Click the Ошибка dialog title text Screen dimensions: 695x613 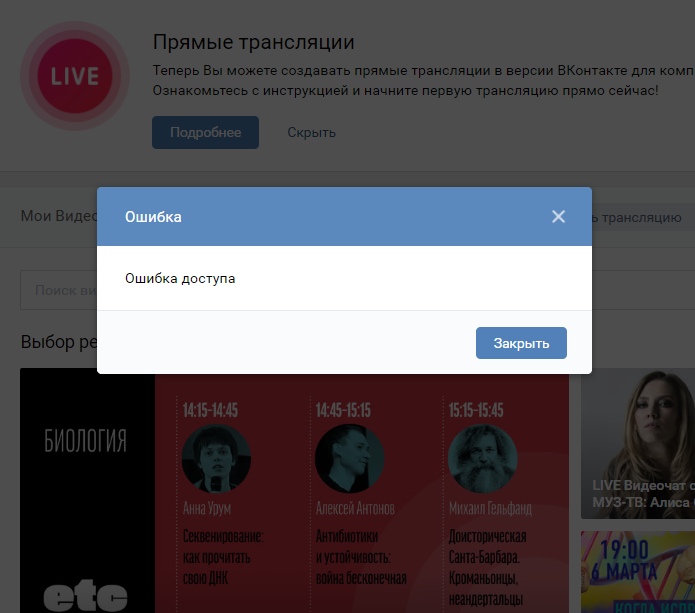(x=153, y=217)
